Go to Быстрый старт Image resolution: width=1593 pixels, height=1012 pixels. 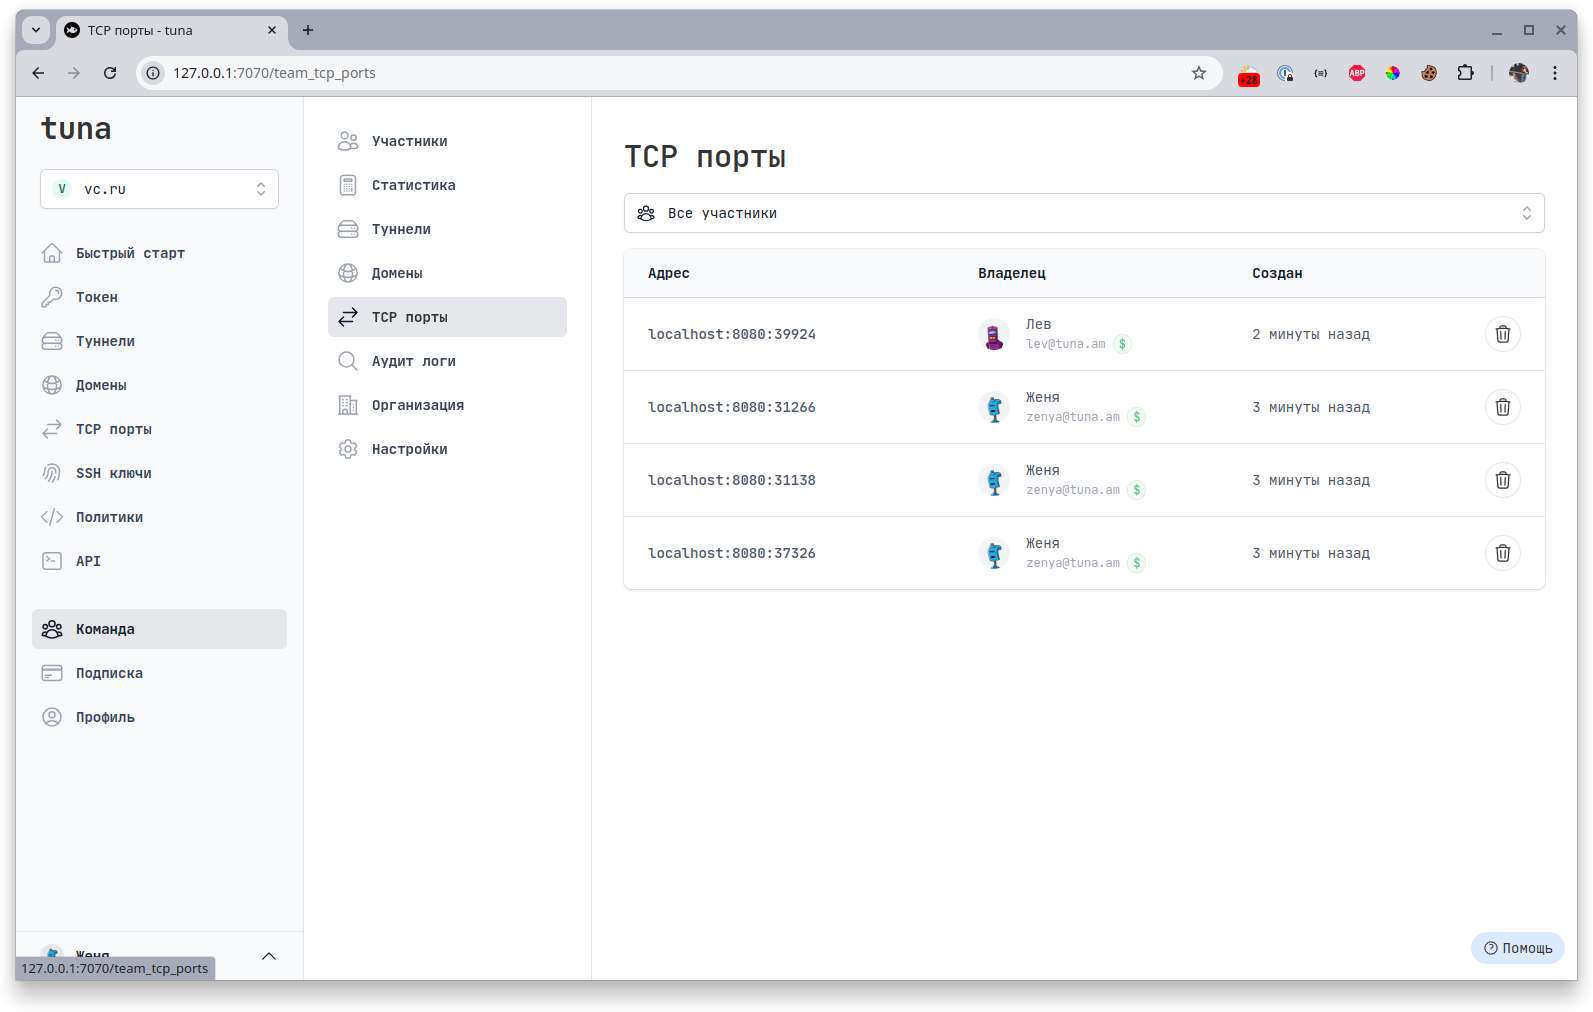(x=159, y=253)
